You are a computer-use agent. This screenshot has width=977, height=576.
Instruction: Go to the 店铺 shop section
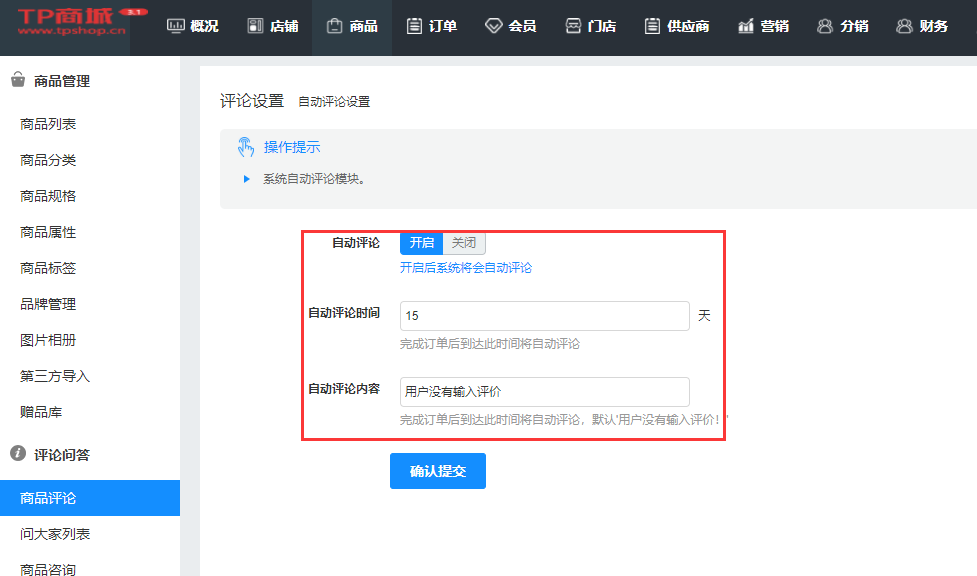(272, 27)
